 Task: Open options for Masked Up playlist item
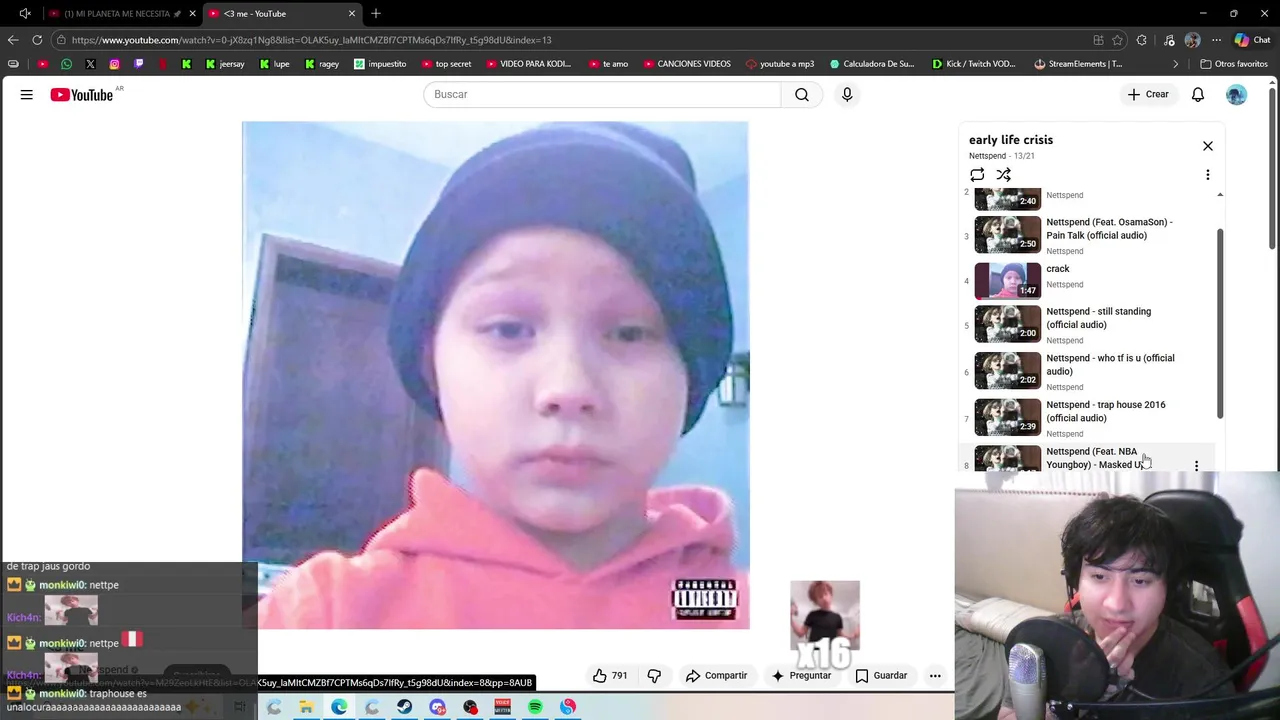(1196, 465)
